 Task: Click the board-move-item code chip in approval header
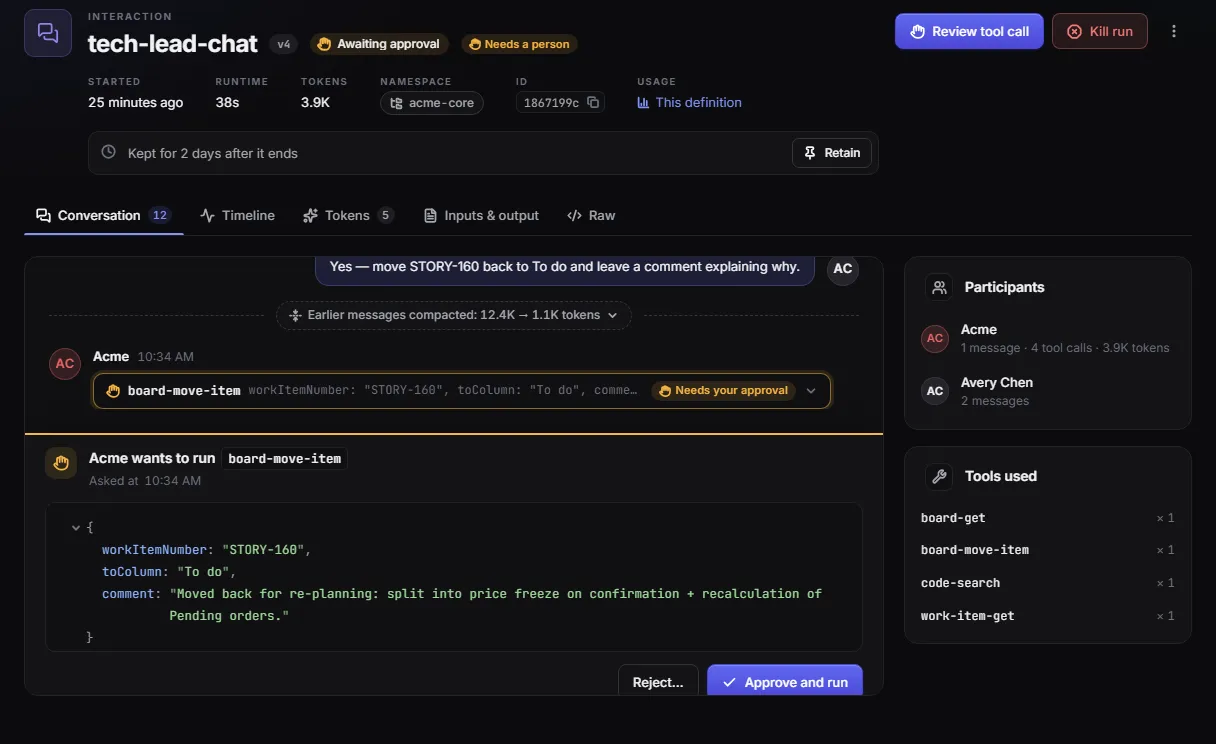285,458
